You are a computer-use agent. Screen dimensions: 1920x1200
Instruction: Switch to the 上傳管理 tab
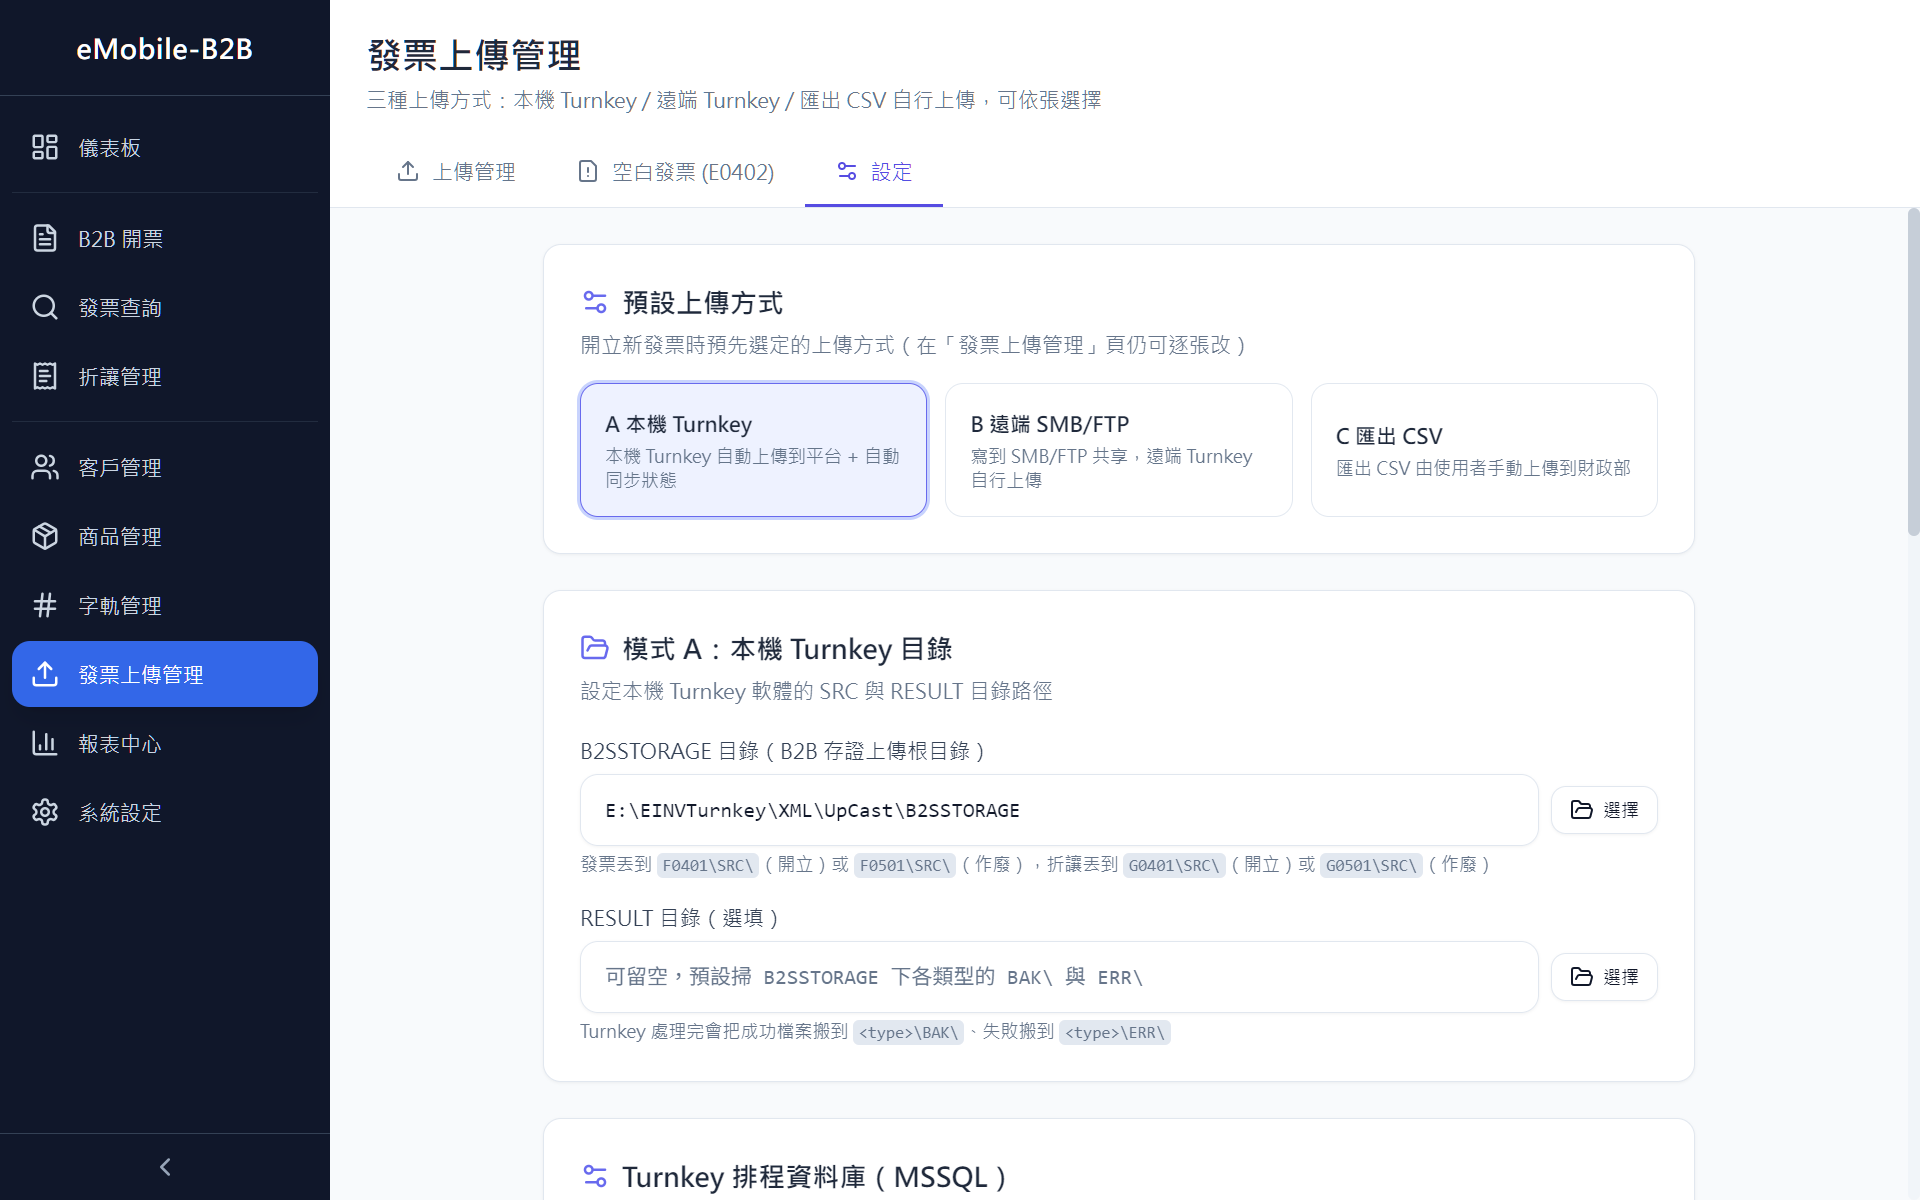point(456,172)
